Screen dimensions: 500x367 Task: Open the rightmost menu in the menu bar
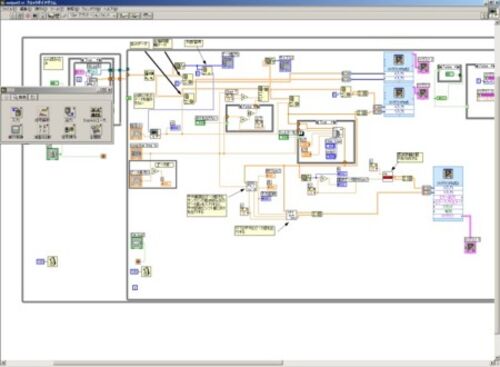(x=111, y=9)
